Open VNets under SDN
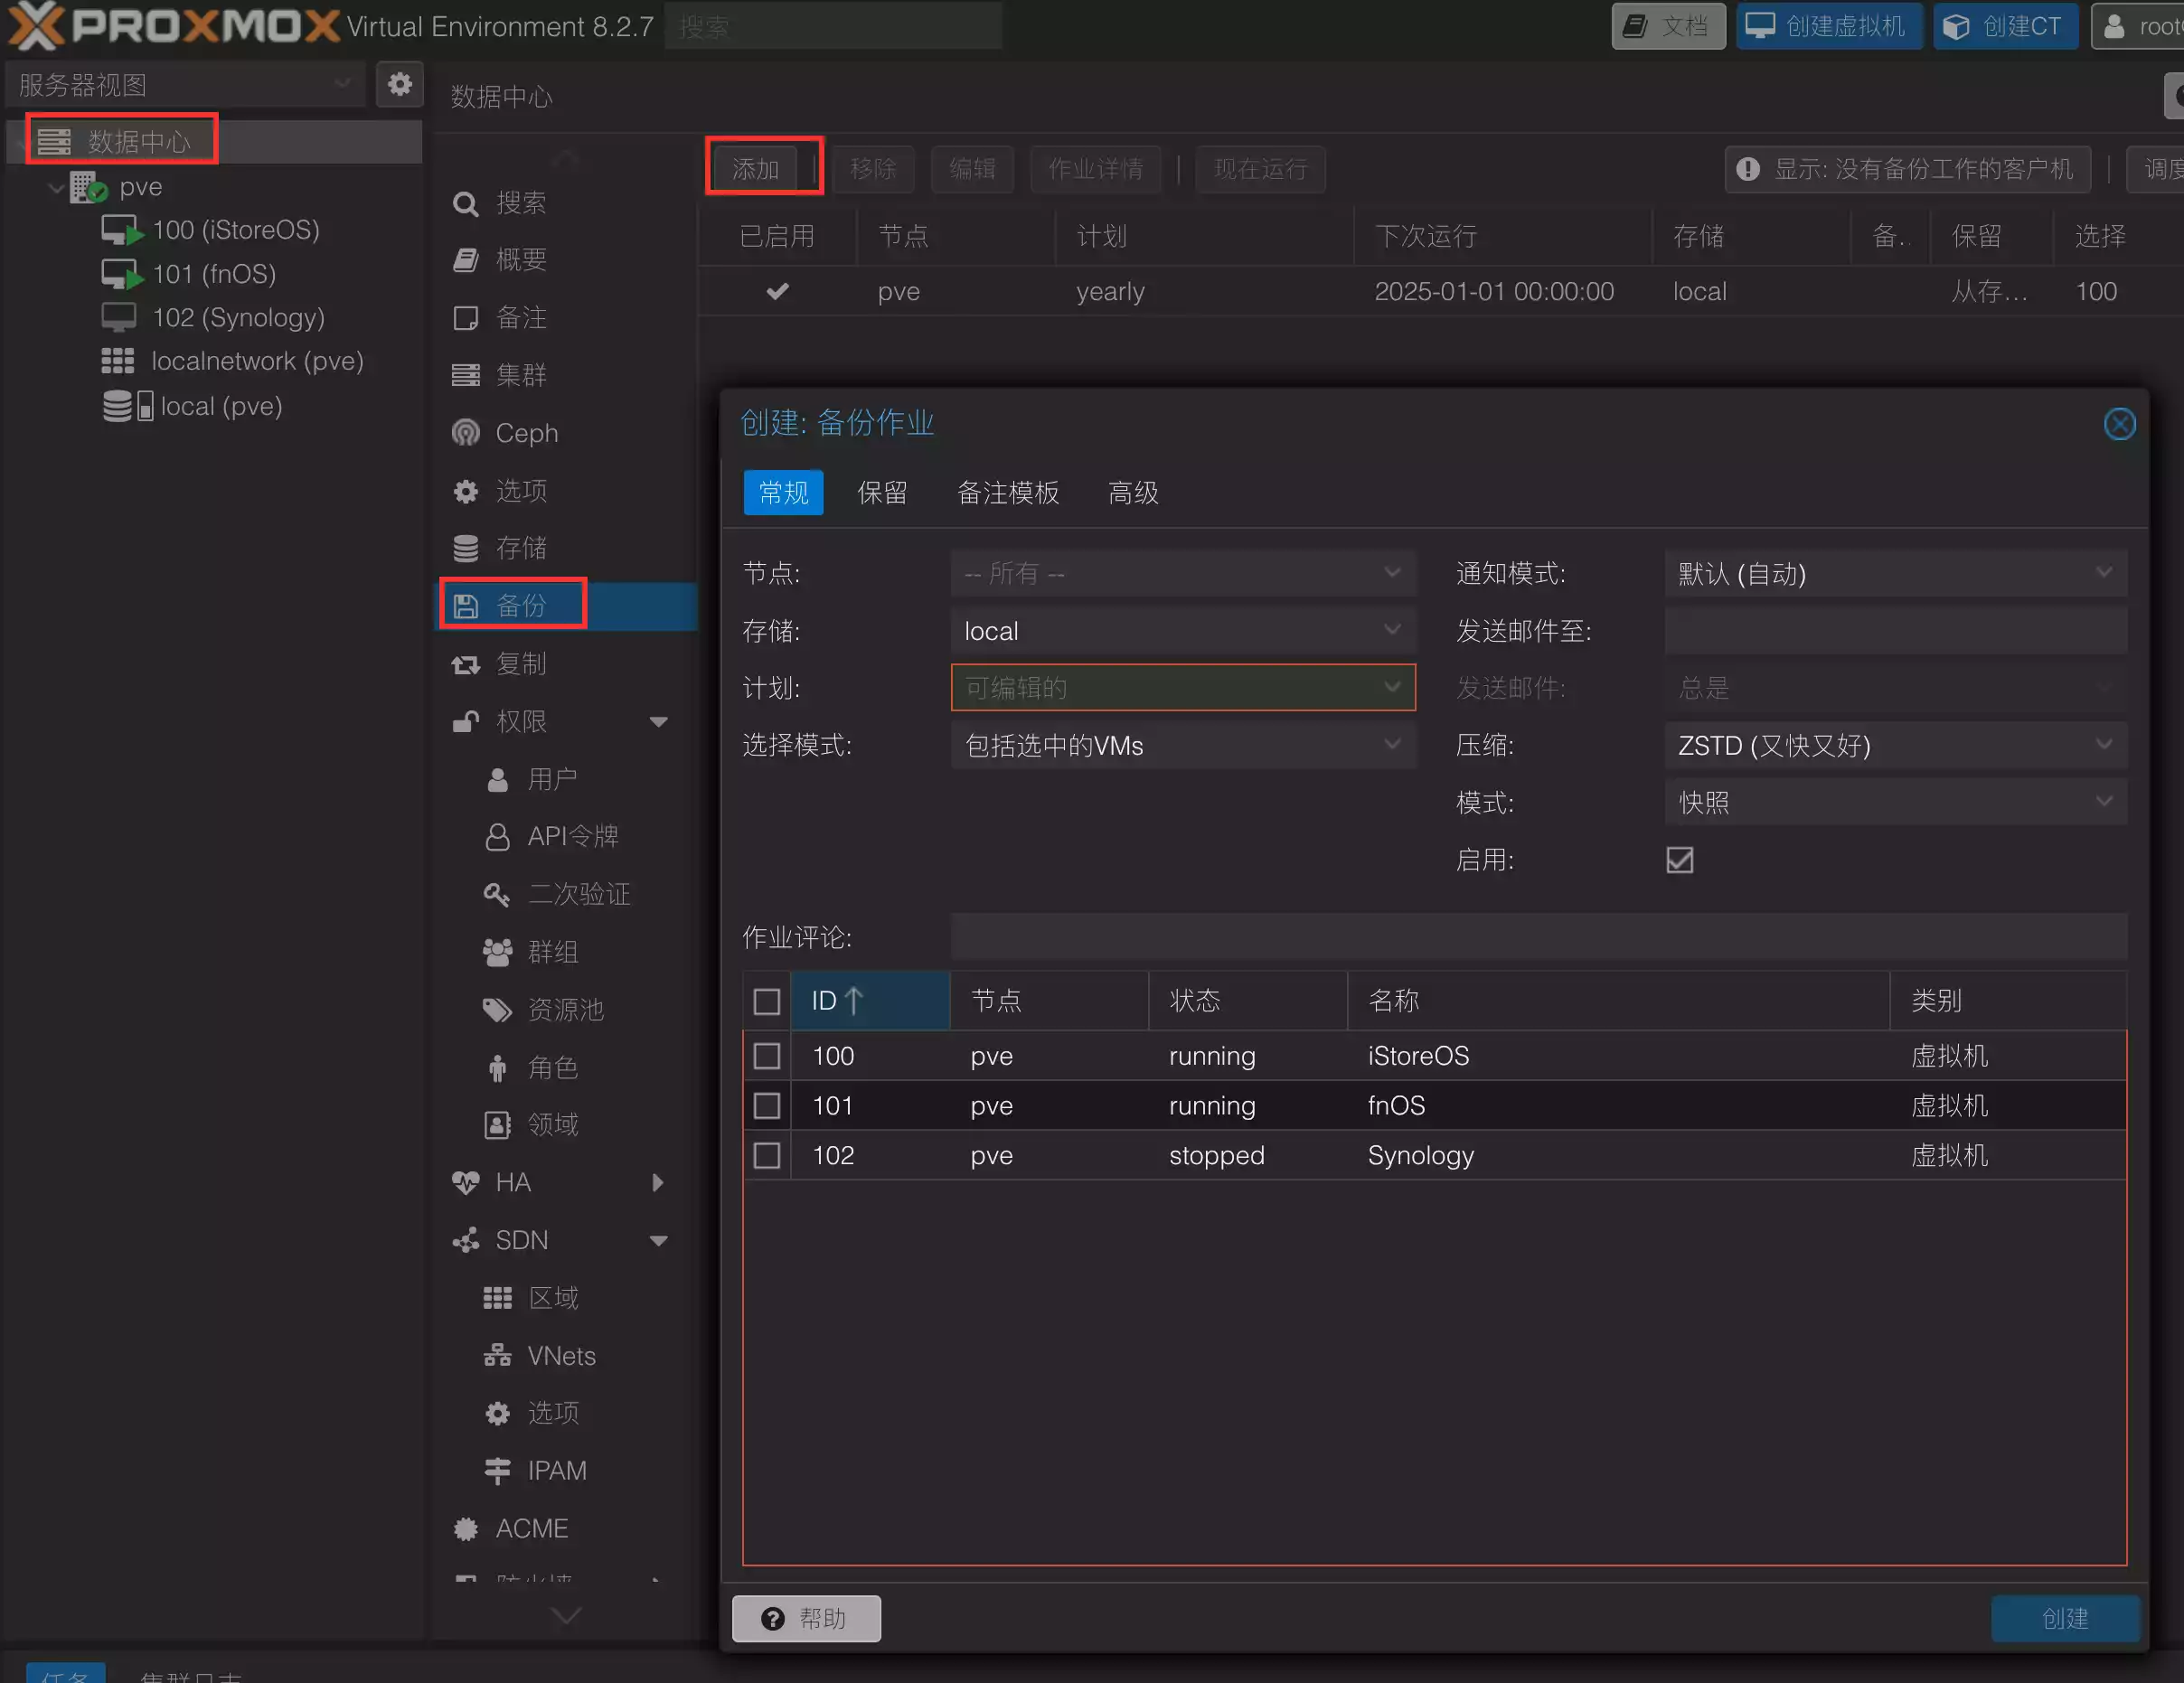Viewport: 2184px width, 1683px height. pos(560,1355)
